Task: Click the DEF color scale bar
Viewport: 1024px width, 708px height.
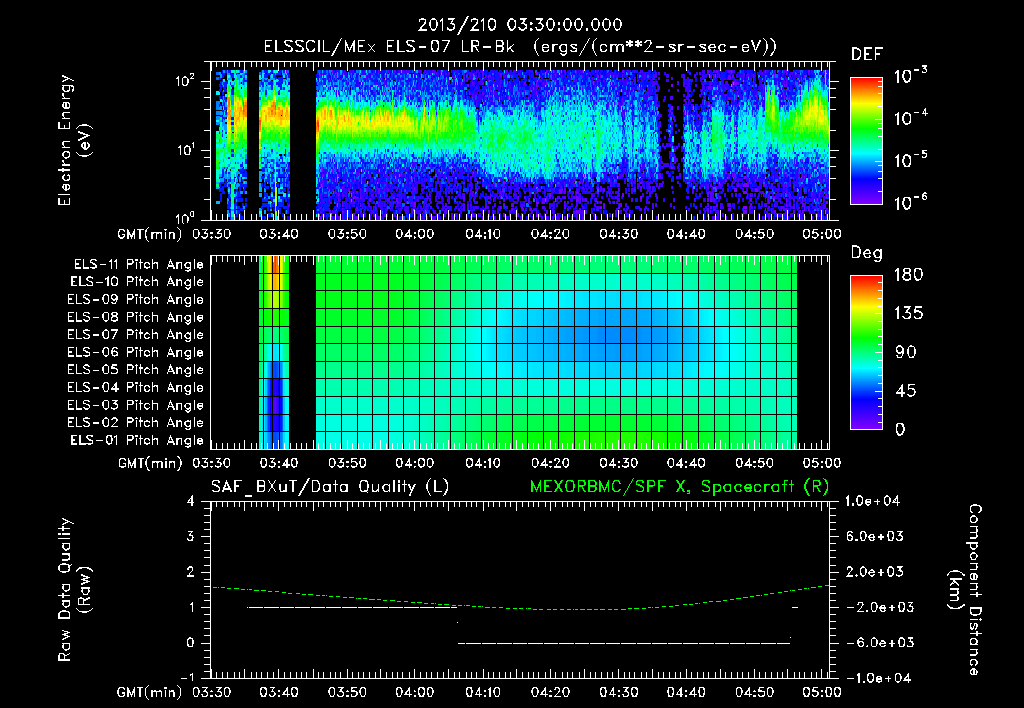Action: pos(866,141)
